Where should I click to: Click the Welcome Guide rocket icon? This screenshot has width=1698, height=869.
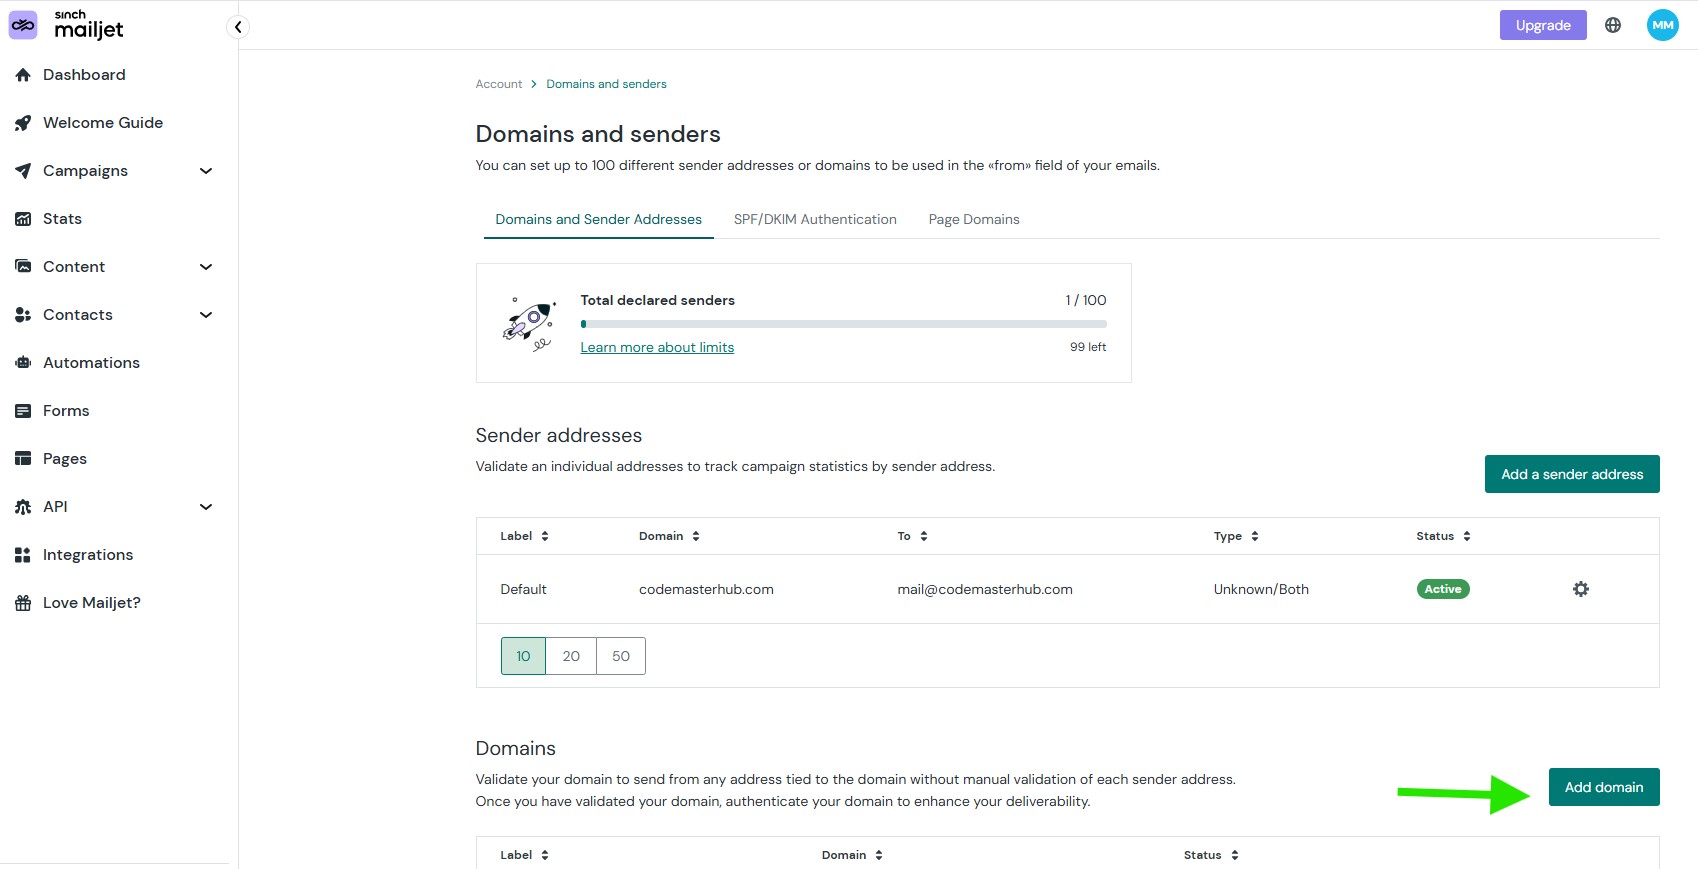tap(23, 123)
